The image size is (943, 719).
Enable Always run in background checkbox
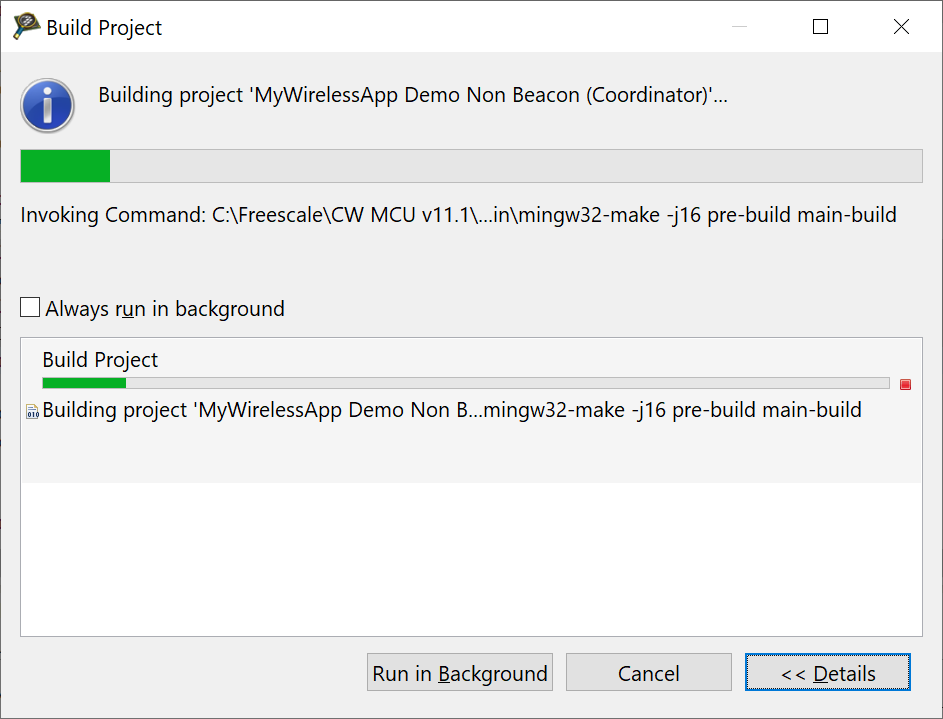[x=31, y=308]
